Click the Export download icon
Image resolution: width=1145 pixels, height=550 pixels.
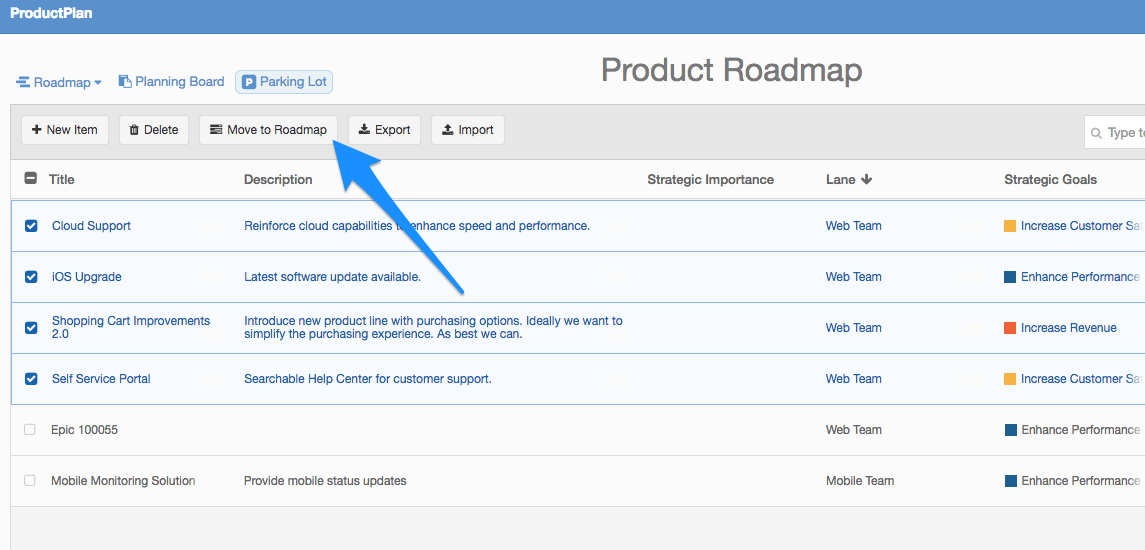pos(364,130)
